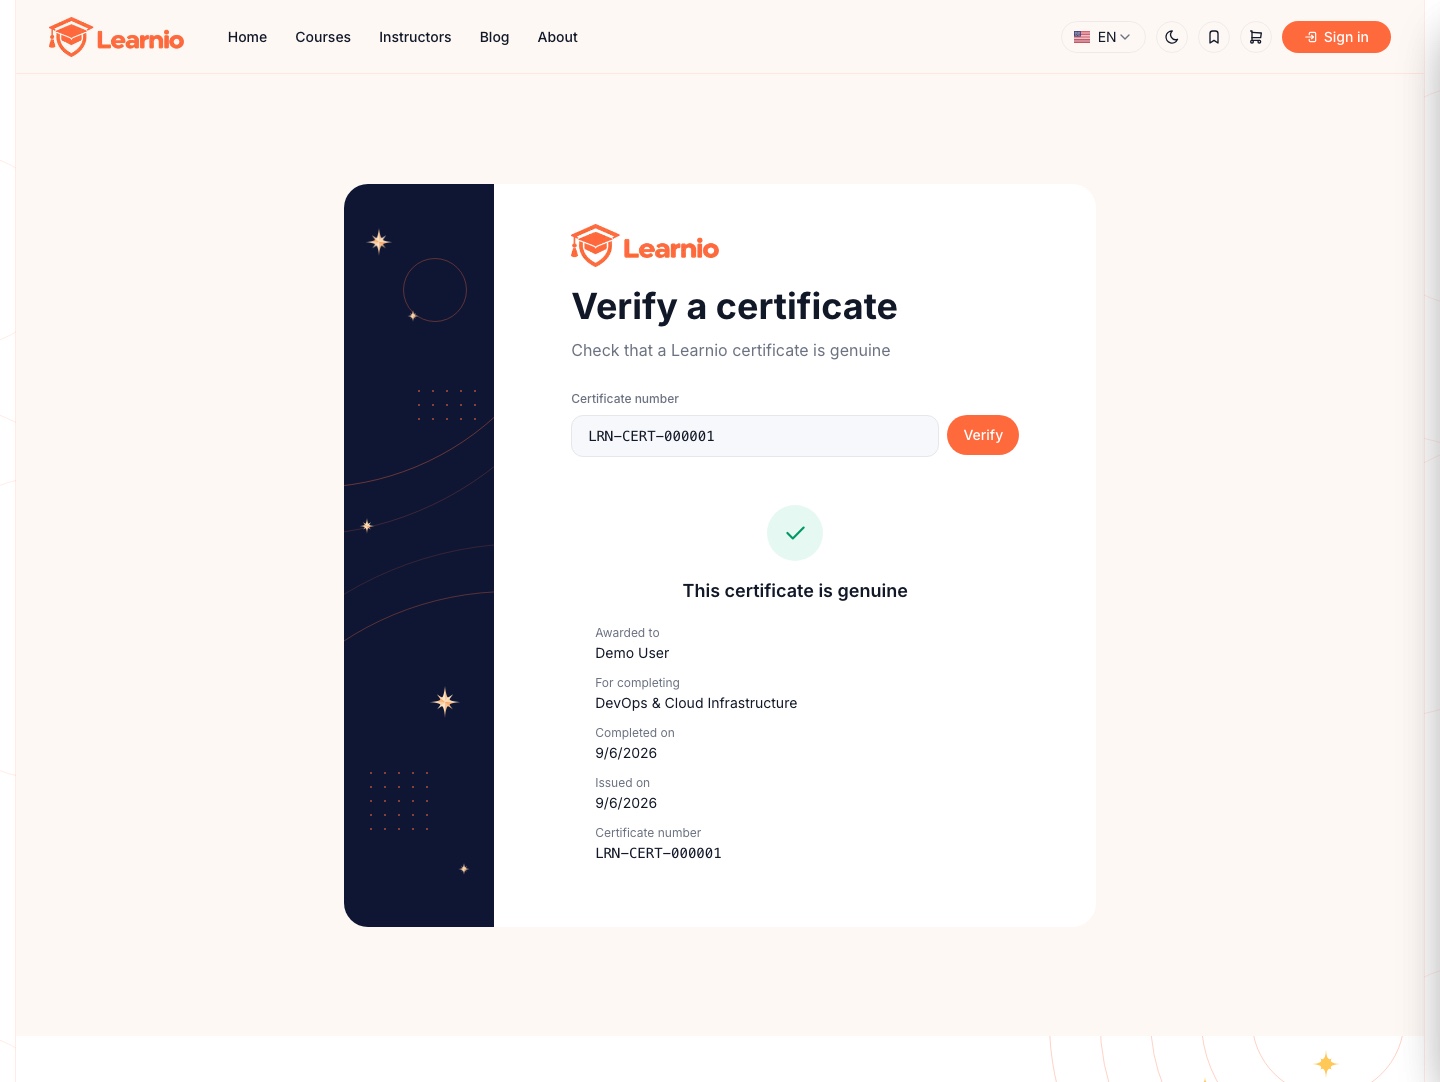Click the green checkmark success icon
Viewport: 1440px width, 1082px height.
pos(795,533)
